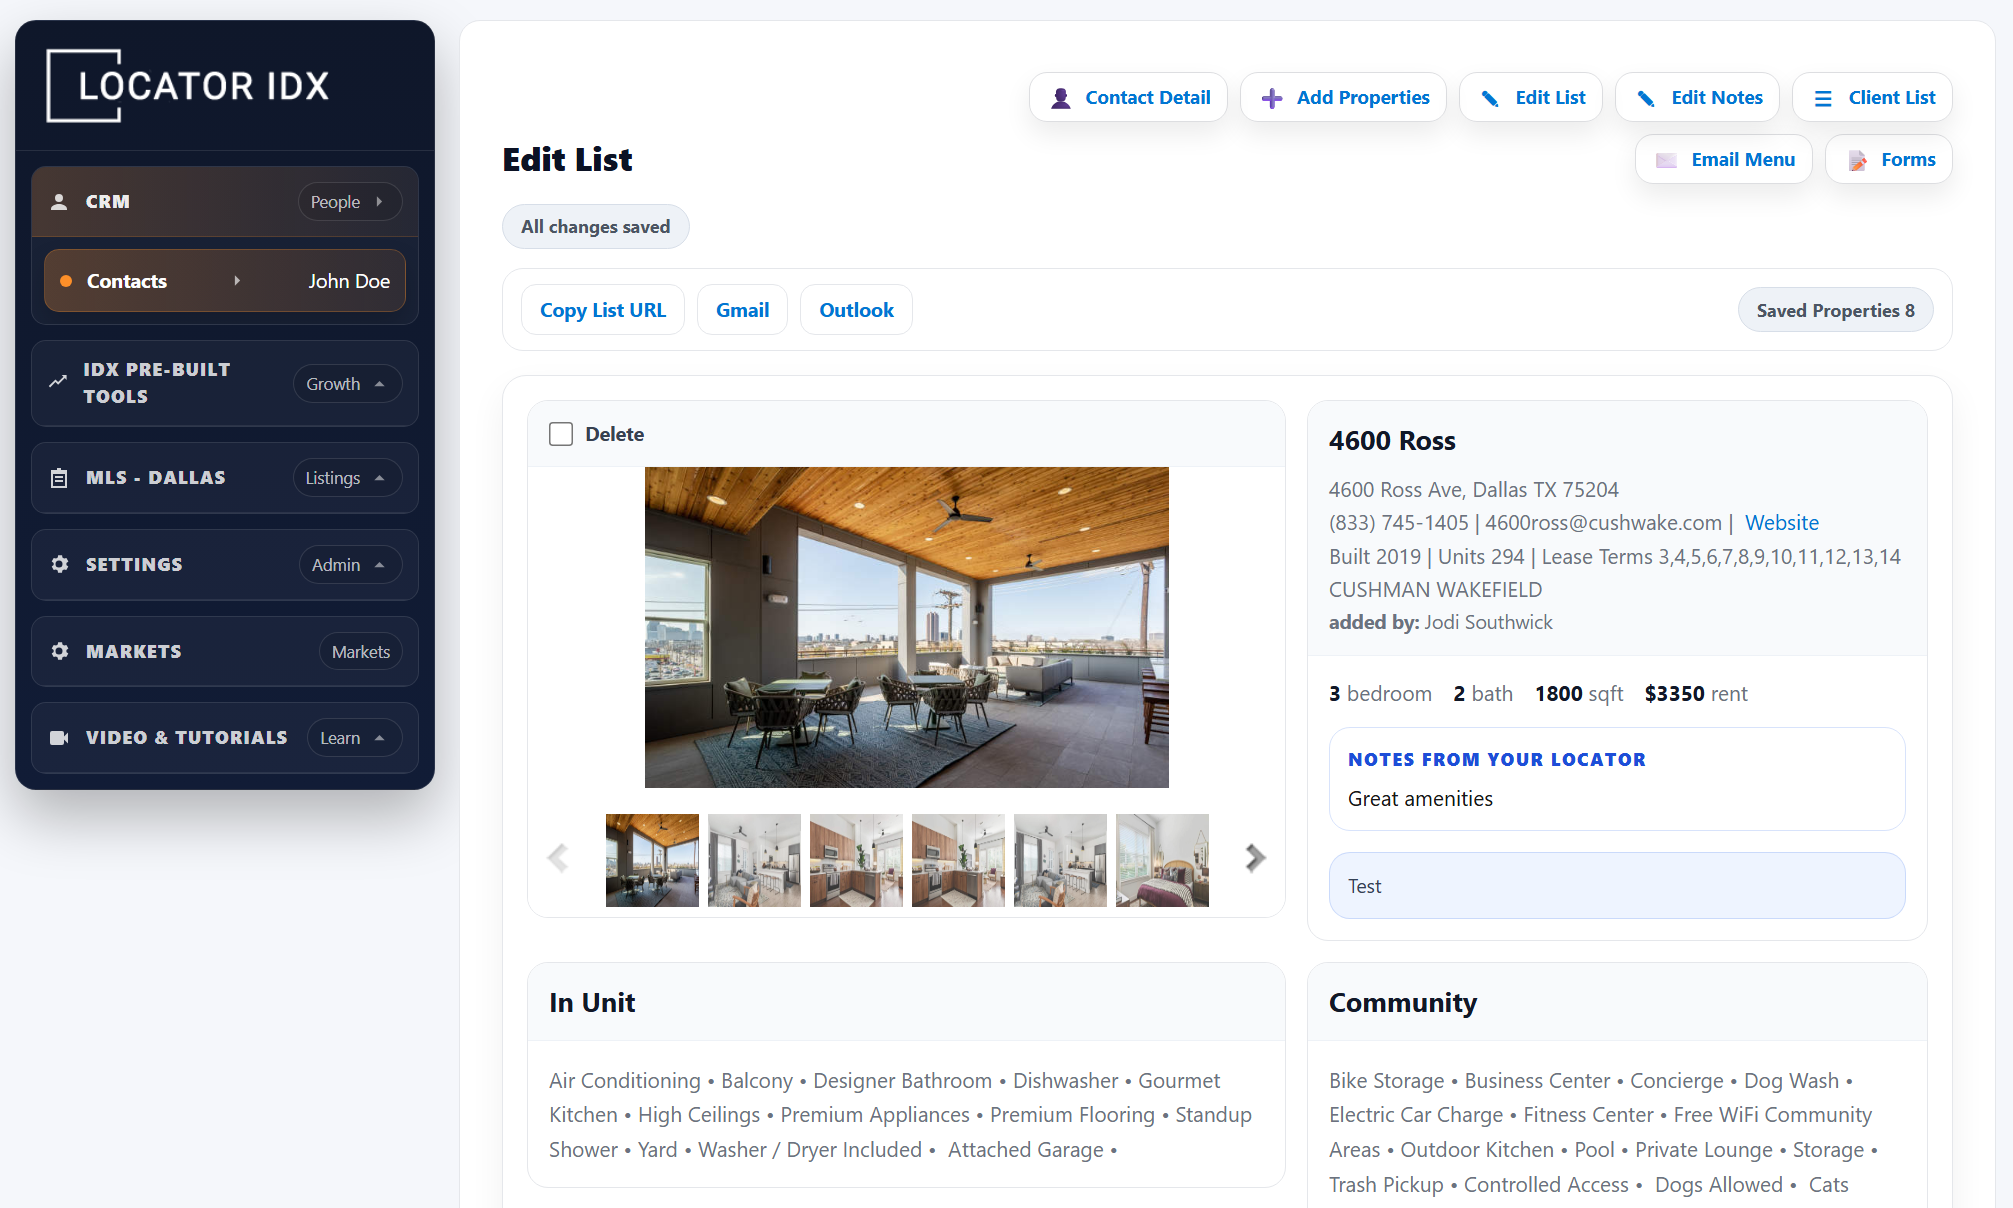
Task: Expand the Contacts arrow submenu
Action: pyautogui.click(x=237, y=281)
